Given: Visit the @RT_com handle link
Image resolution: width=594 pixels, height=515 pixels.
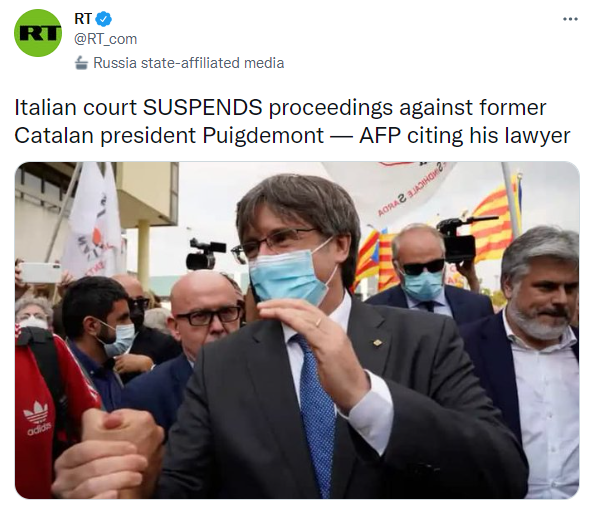Looking at the screenshot, I should tap(105, 39).
